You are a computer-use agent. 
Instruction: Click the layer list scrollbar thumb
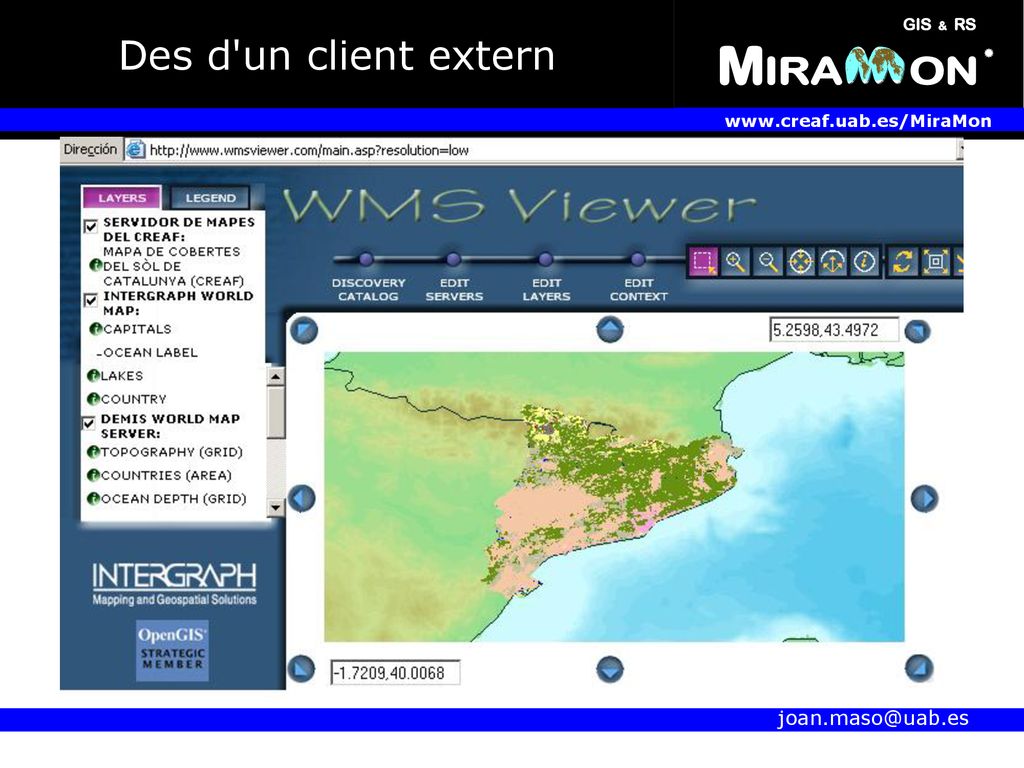(276, 412)
